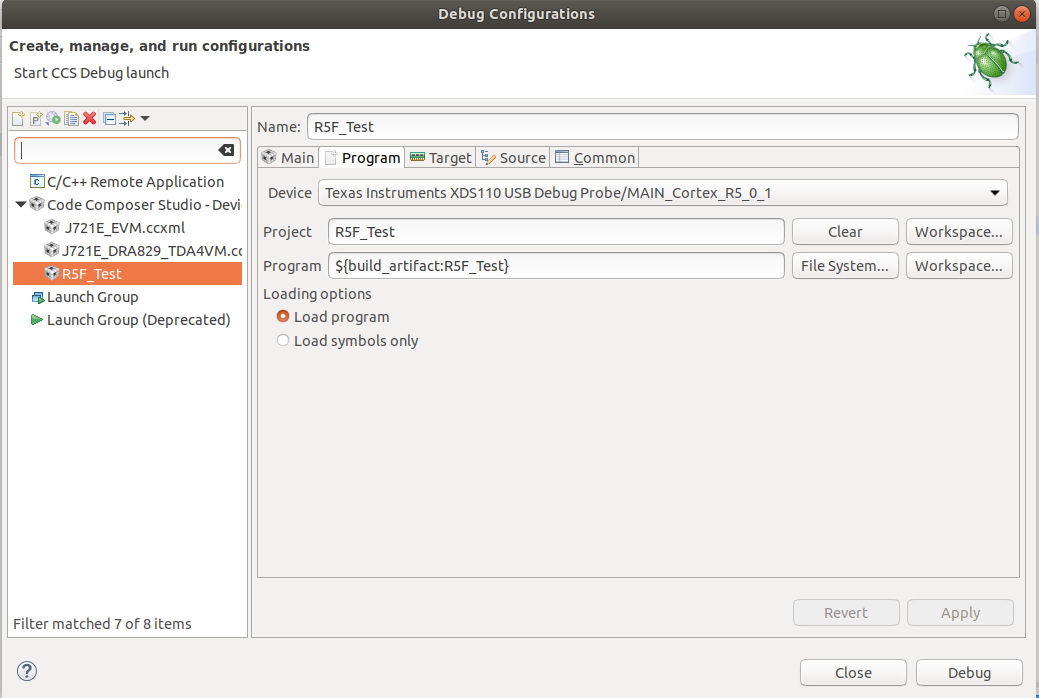Viewport: 1039px width, 698px height.
Task: Maximize the Debug Configurations window
Action: point(1002,13)
